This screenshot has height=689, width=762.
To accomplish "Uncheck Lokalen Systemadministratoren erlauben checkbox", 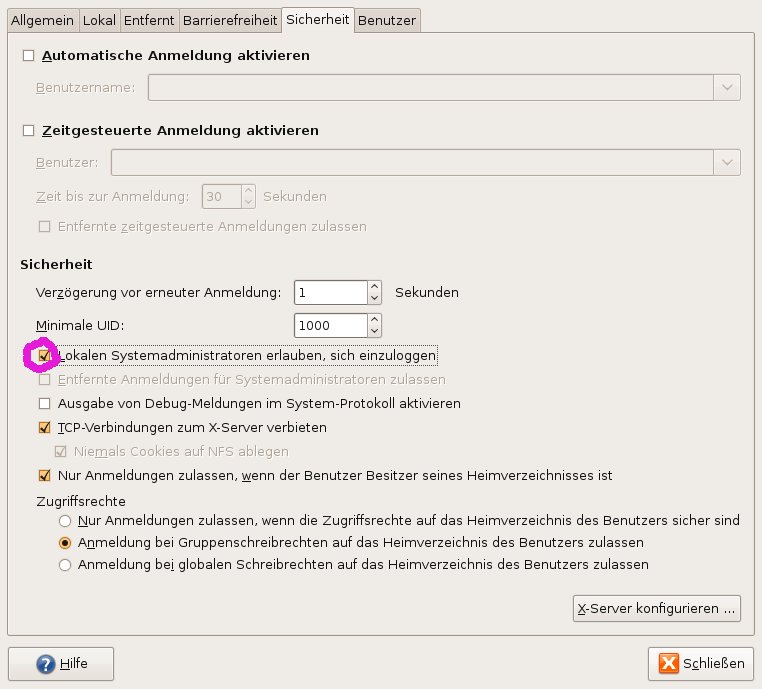I will 44,356.
